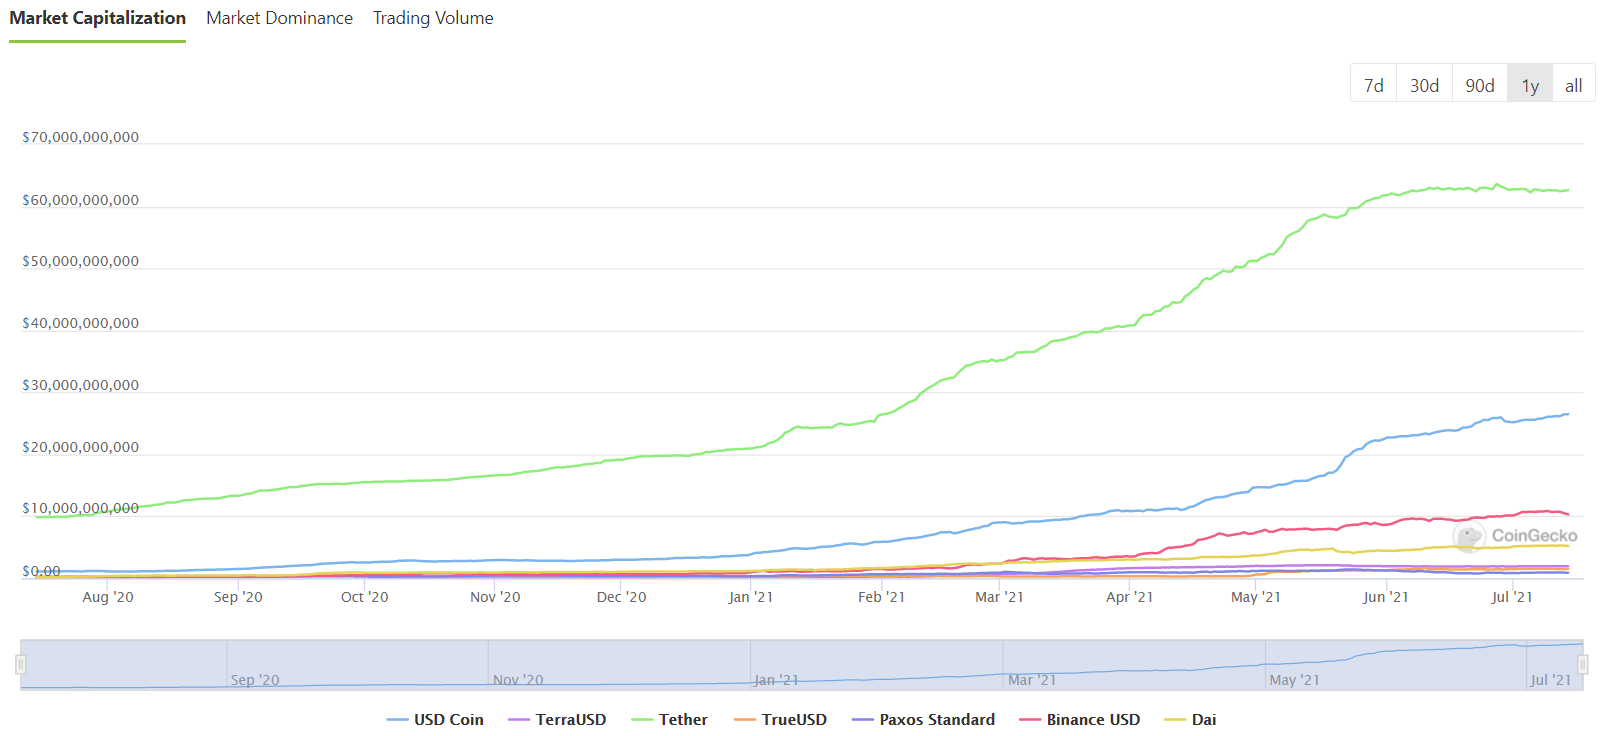
Task: Click the Jul '21 x-axis label
Action: [x=1512, y=597]
